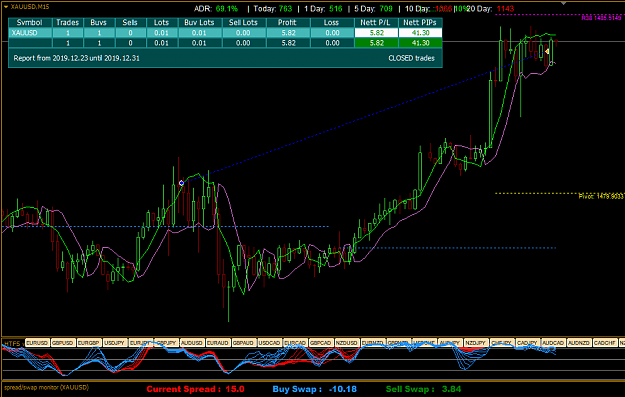This screenshot has width=625, height=397.
Task: Click the HTF5 indicator label
Action: pos(12,344)
